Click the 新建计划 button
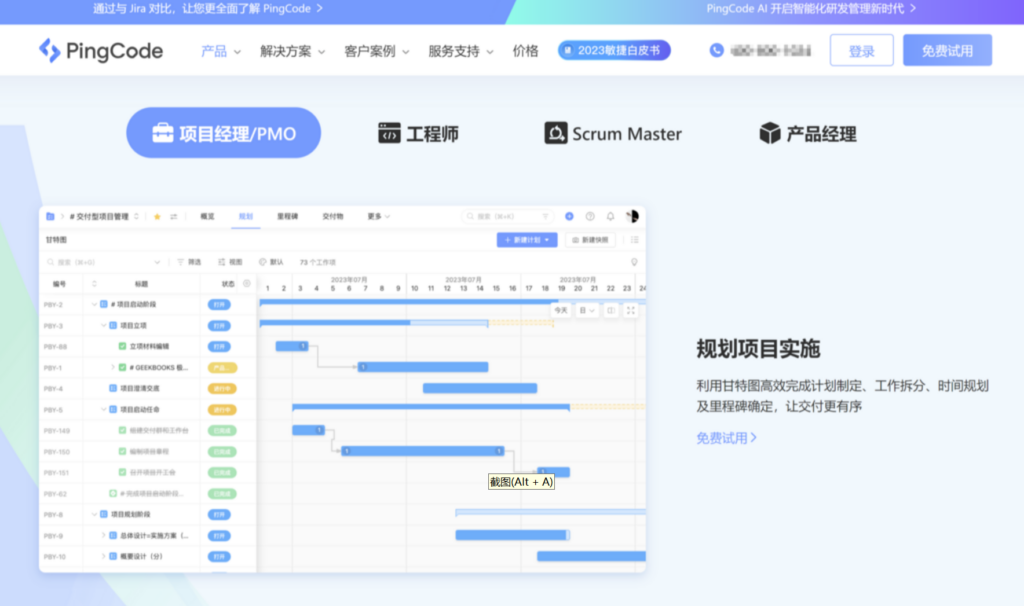 525,239
